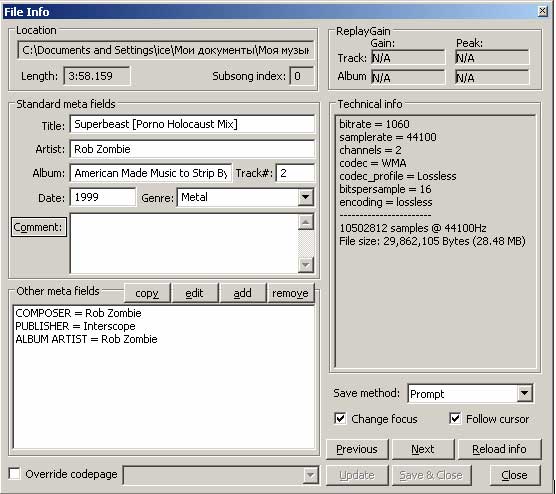Image resolution: width=556 pixels, height=494 pixels.
Task: Click the Subsong index field
Action: [x=301, y=76]
